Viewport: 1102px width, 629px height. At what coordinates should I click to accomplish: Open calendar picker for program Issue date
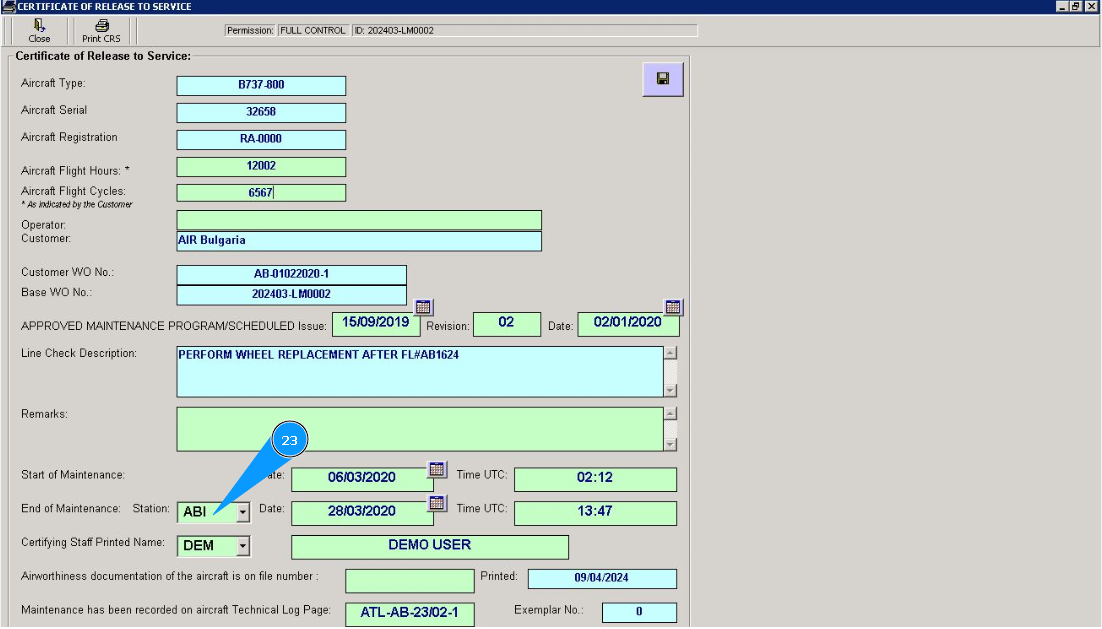(423, 307)
